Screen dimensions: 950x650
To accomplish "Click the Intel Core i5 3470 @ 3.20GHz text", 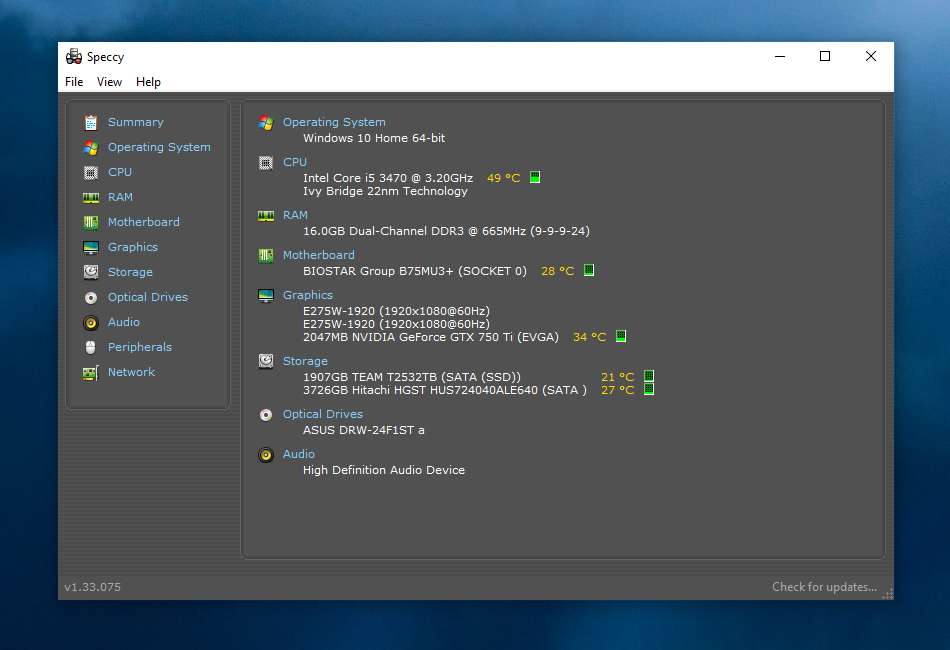I will coord(388,177).
